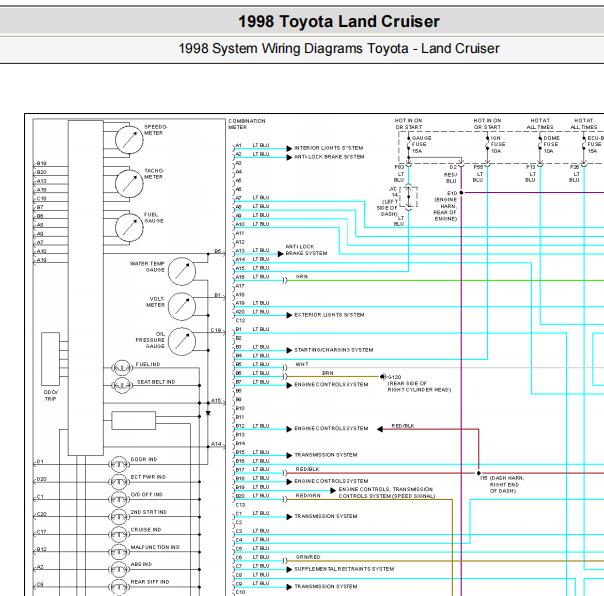Select the ECT PWR Ind lamp symbol

119,482
